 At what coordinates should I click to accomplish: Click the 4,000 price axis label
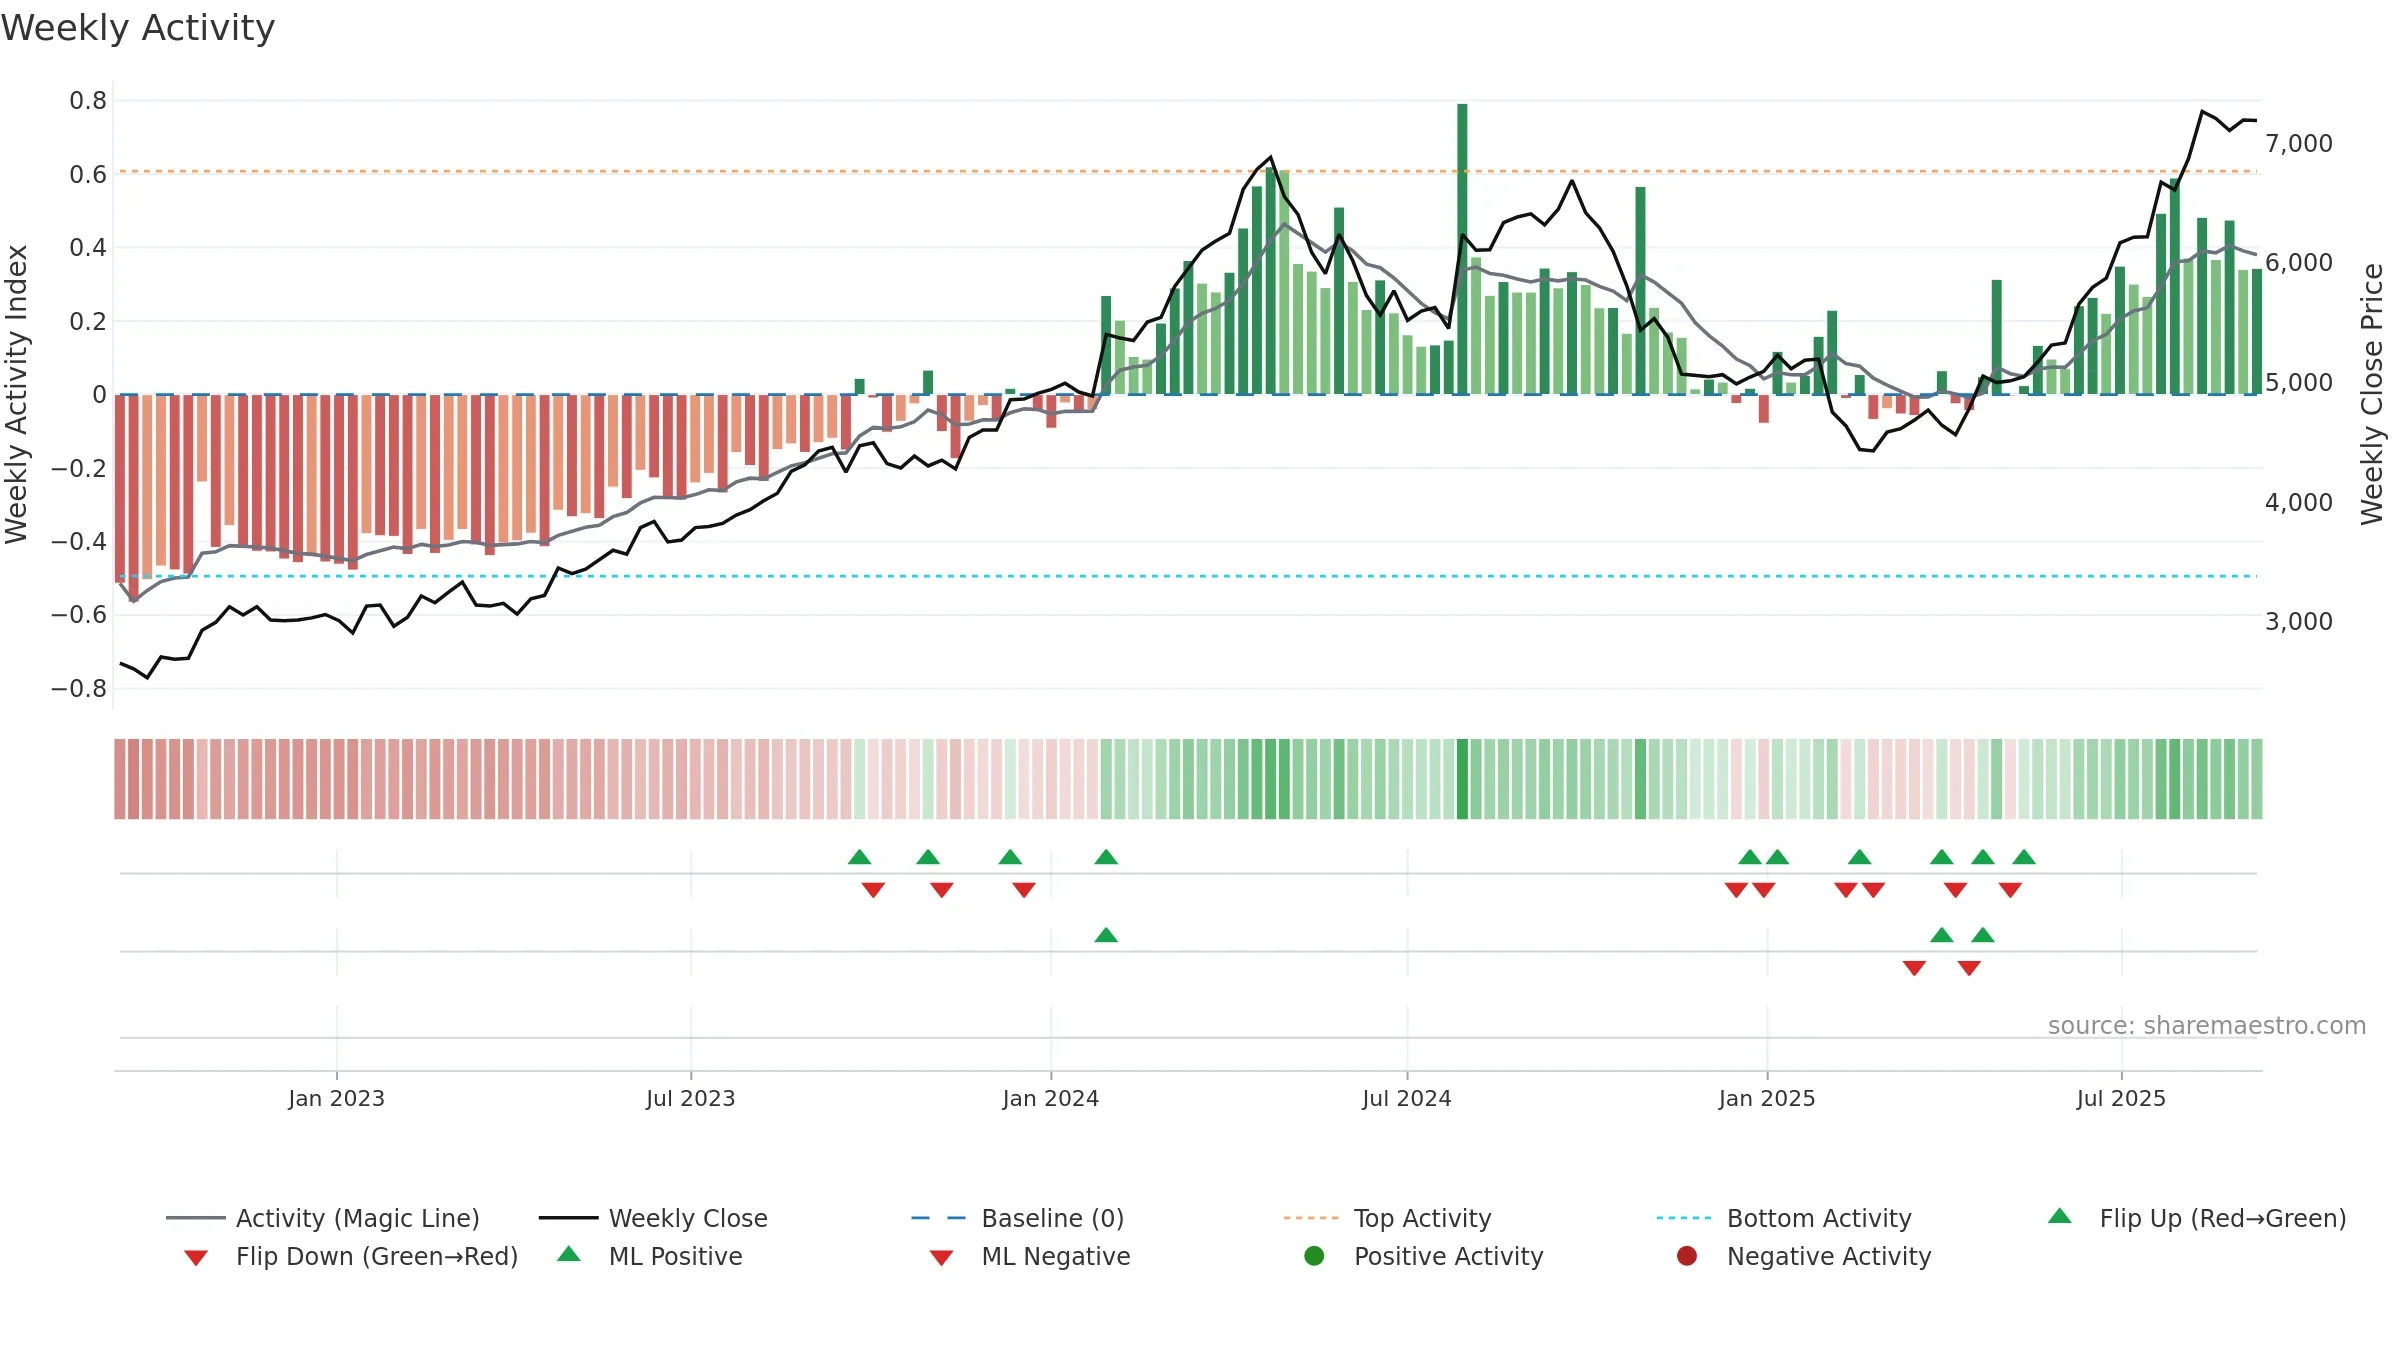tap(2299, 502)
